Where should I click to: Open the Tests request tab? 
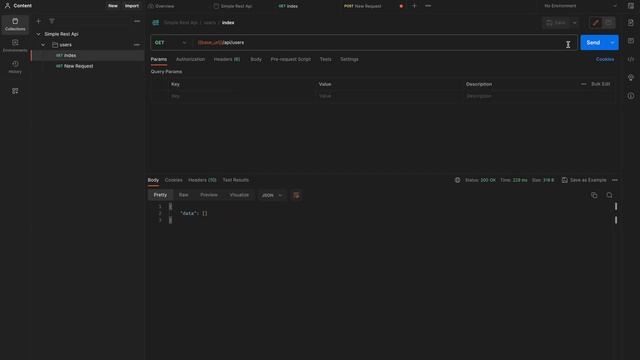tap(325, 59)
